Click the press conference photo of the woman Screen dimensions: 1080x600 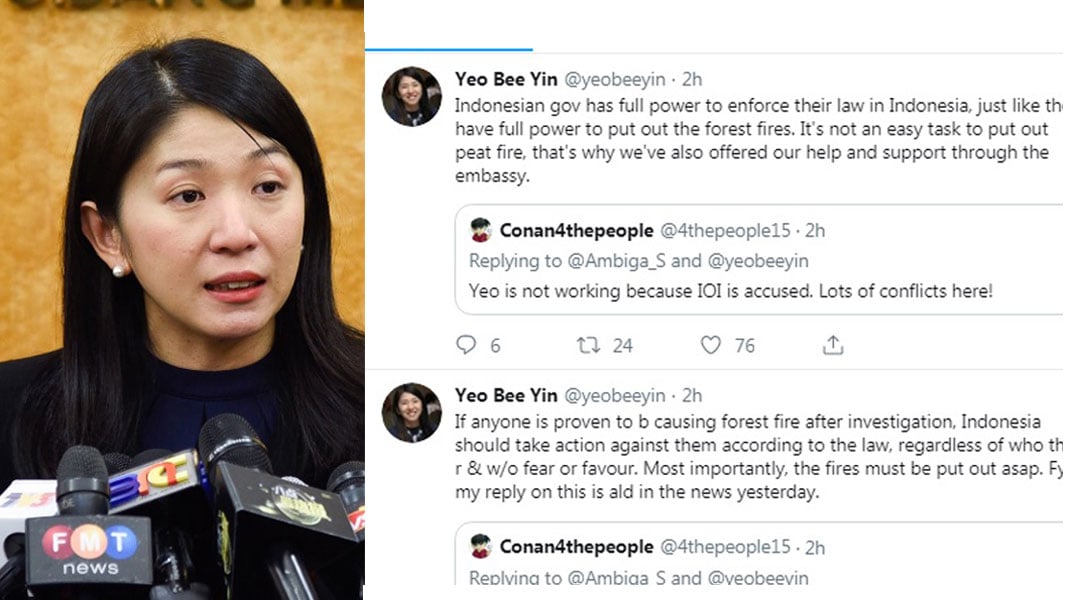pos(182,300)
